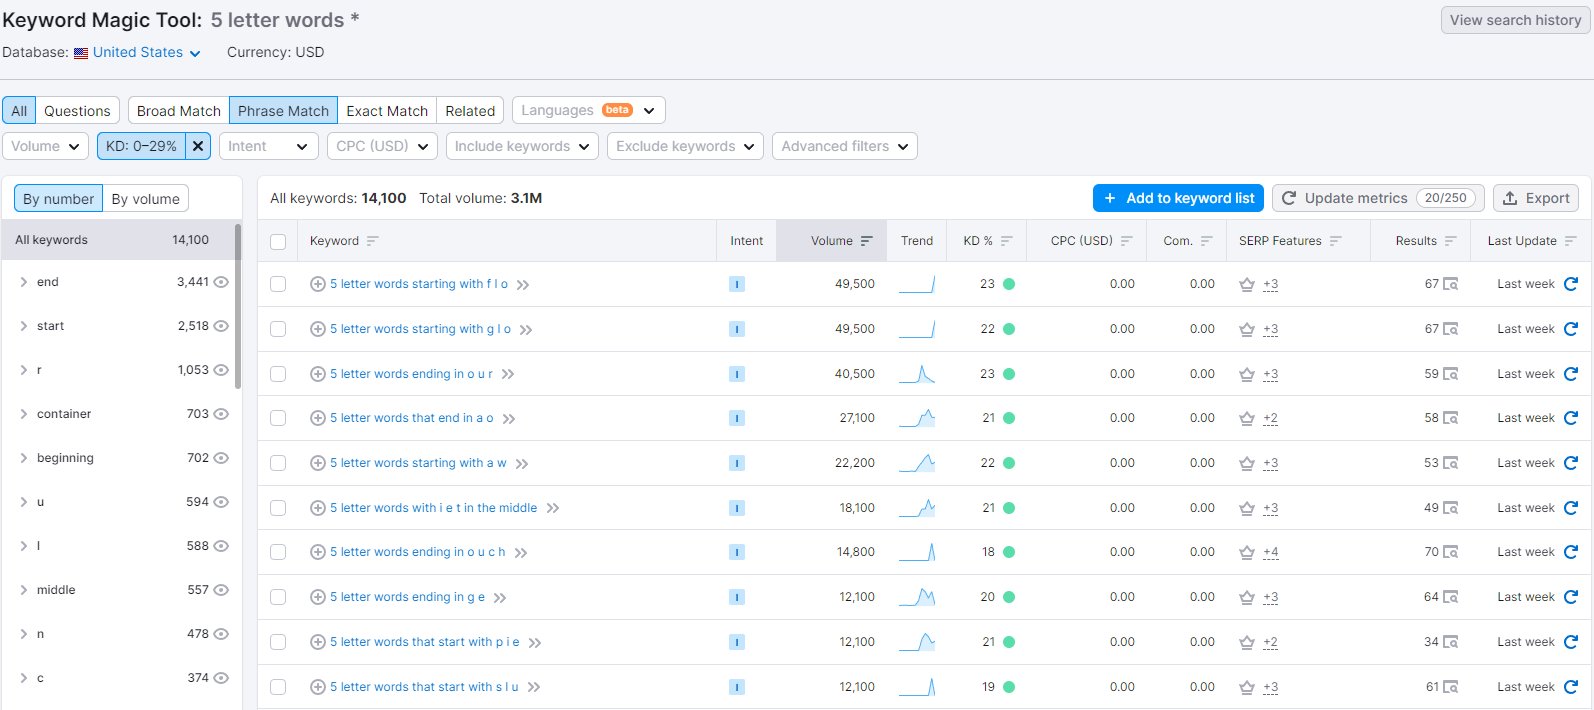Click Add to keyword list button
1594x710 pixels.
pyautogui.click(x=1178, y=198)
